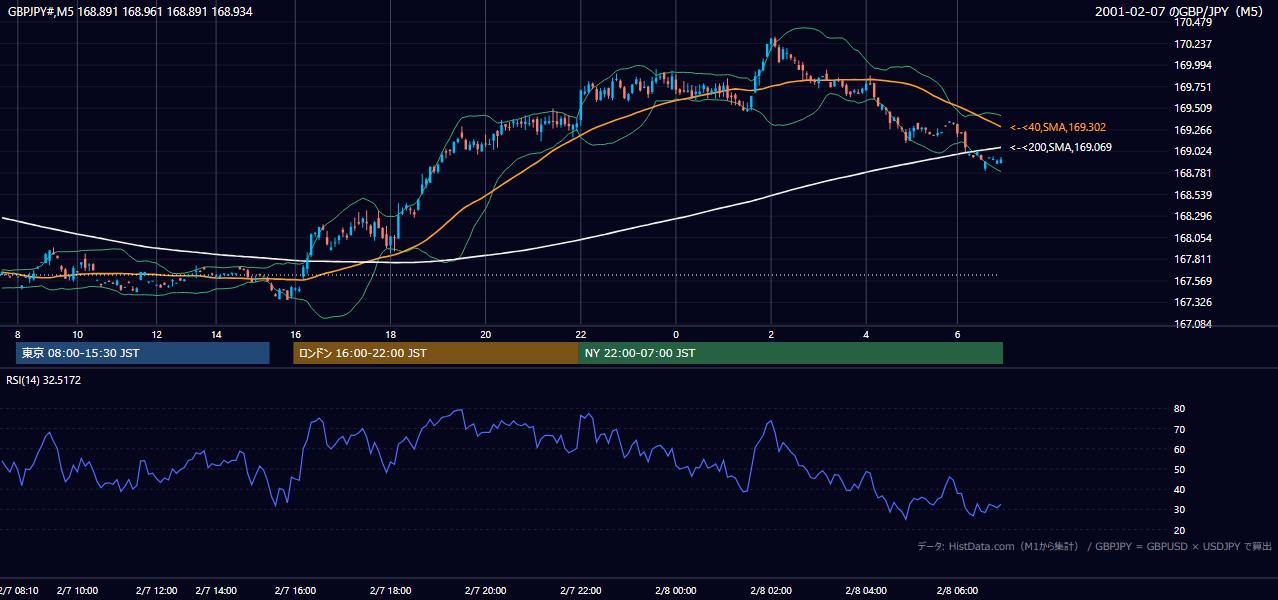Click price axis value 168.539
This screenshot has width=1278, height=600.
(1193, 195)
